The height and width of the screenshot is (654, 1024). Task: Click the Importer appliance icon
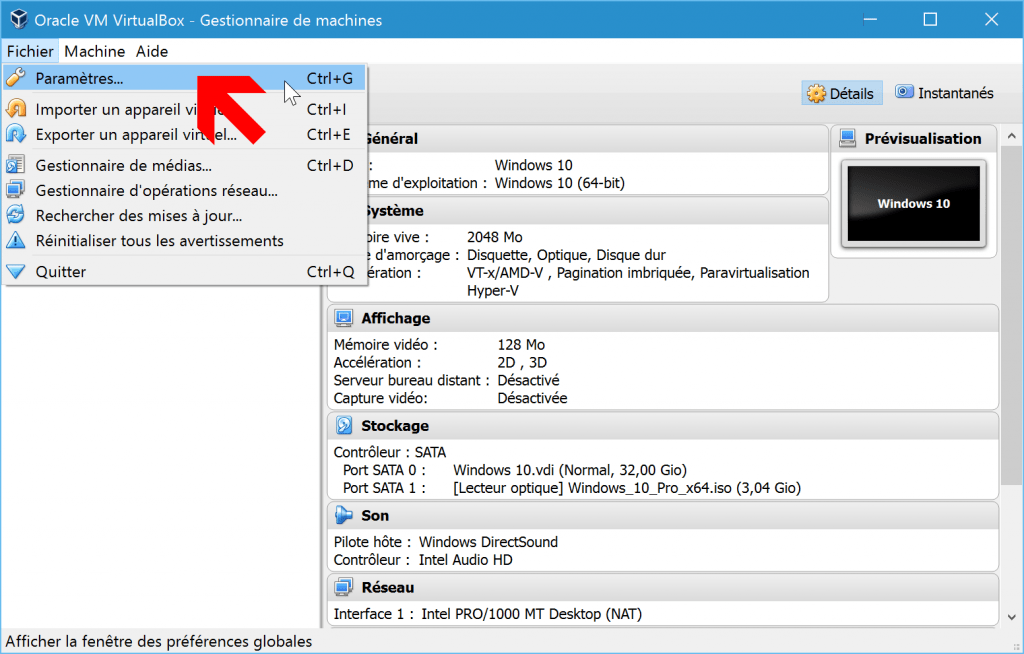16,109
